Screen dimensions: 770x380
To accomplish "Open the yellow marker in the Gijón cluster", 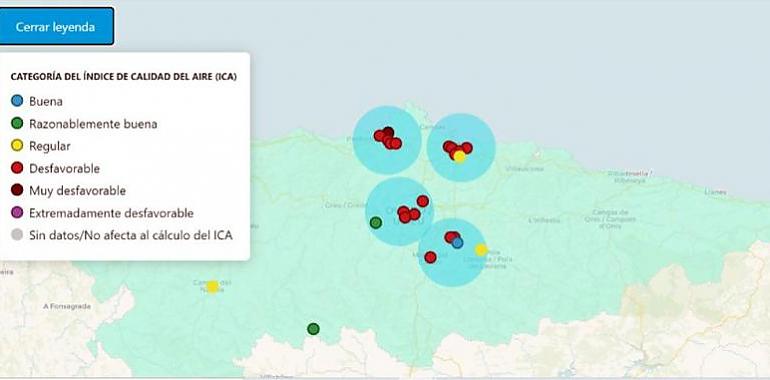I will (460, 157).
